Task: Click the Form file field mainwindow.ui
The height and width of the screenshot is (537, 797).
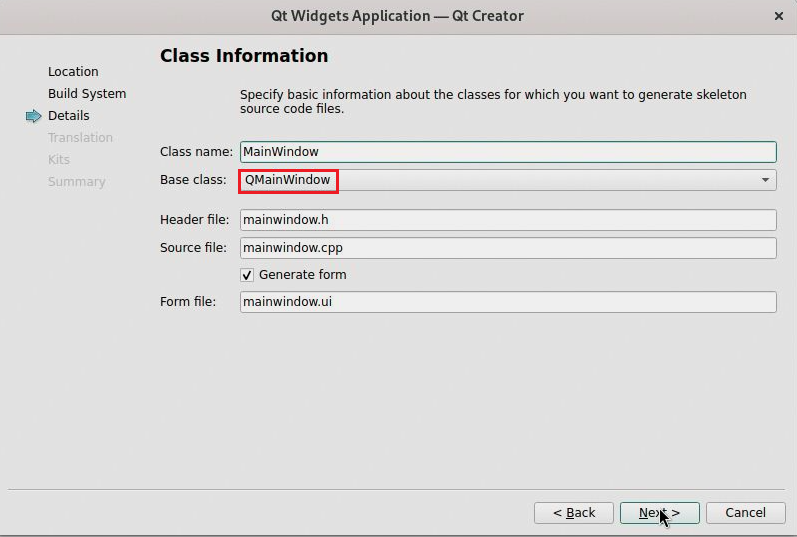Action: (508, 302)
